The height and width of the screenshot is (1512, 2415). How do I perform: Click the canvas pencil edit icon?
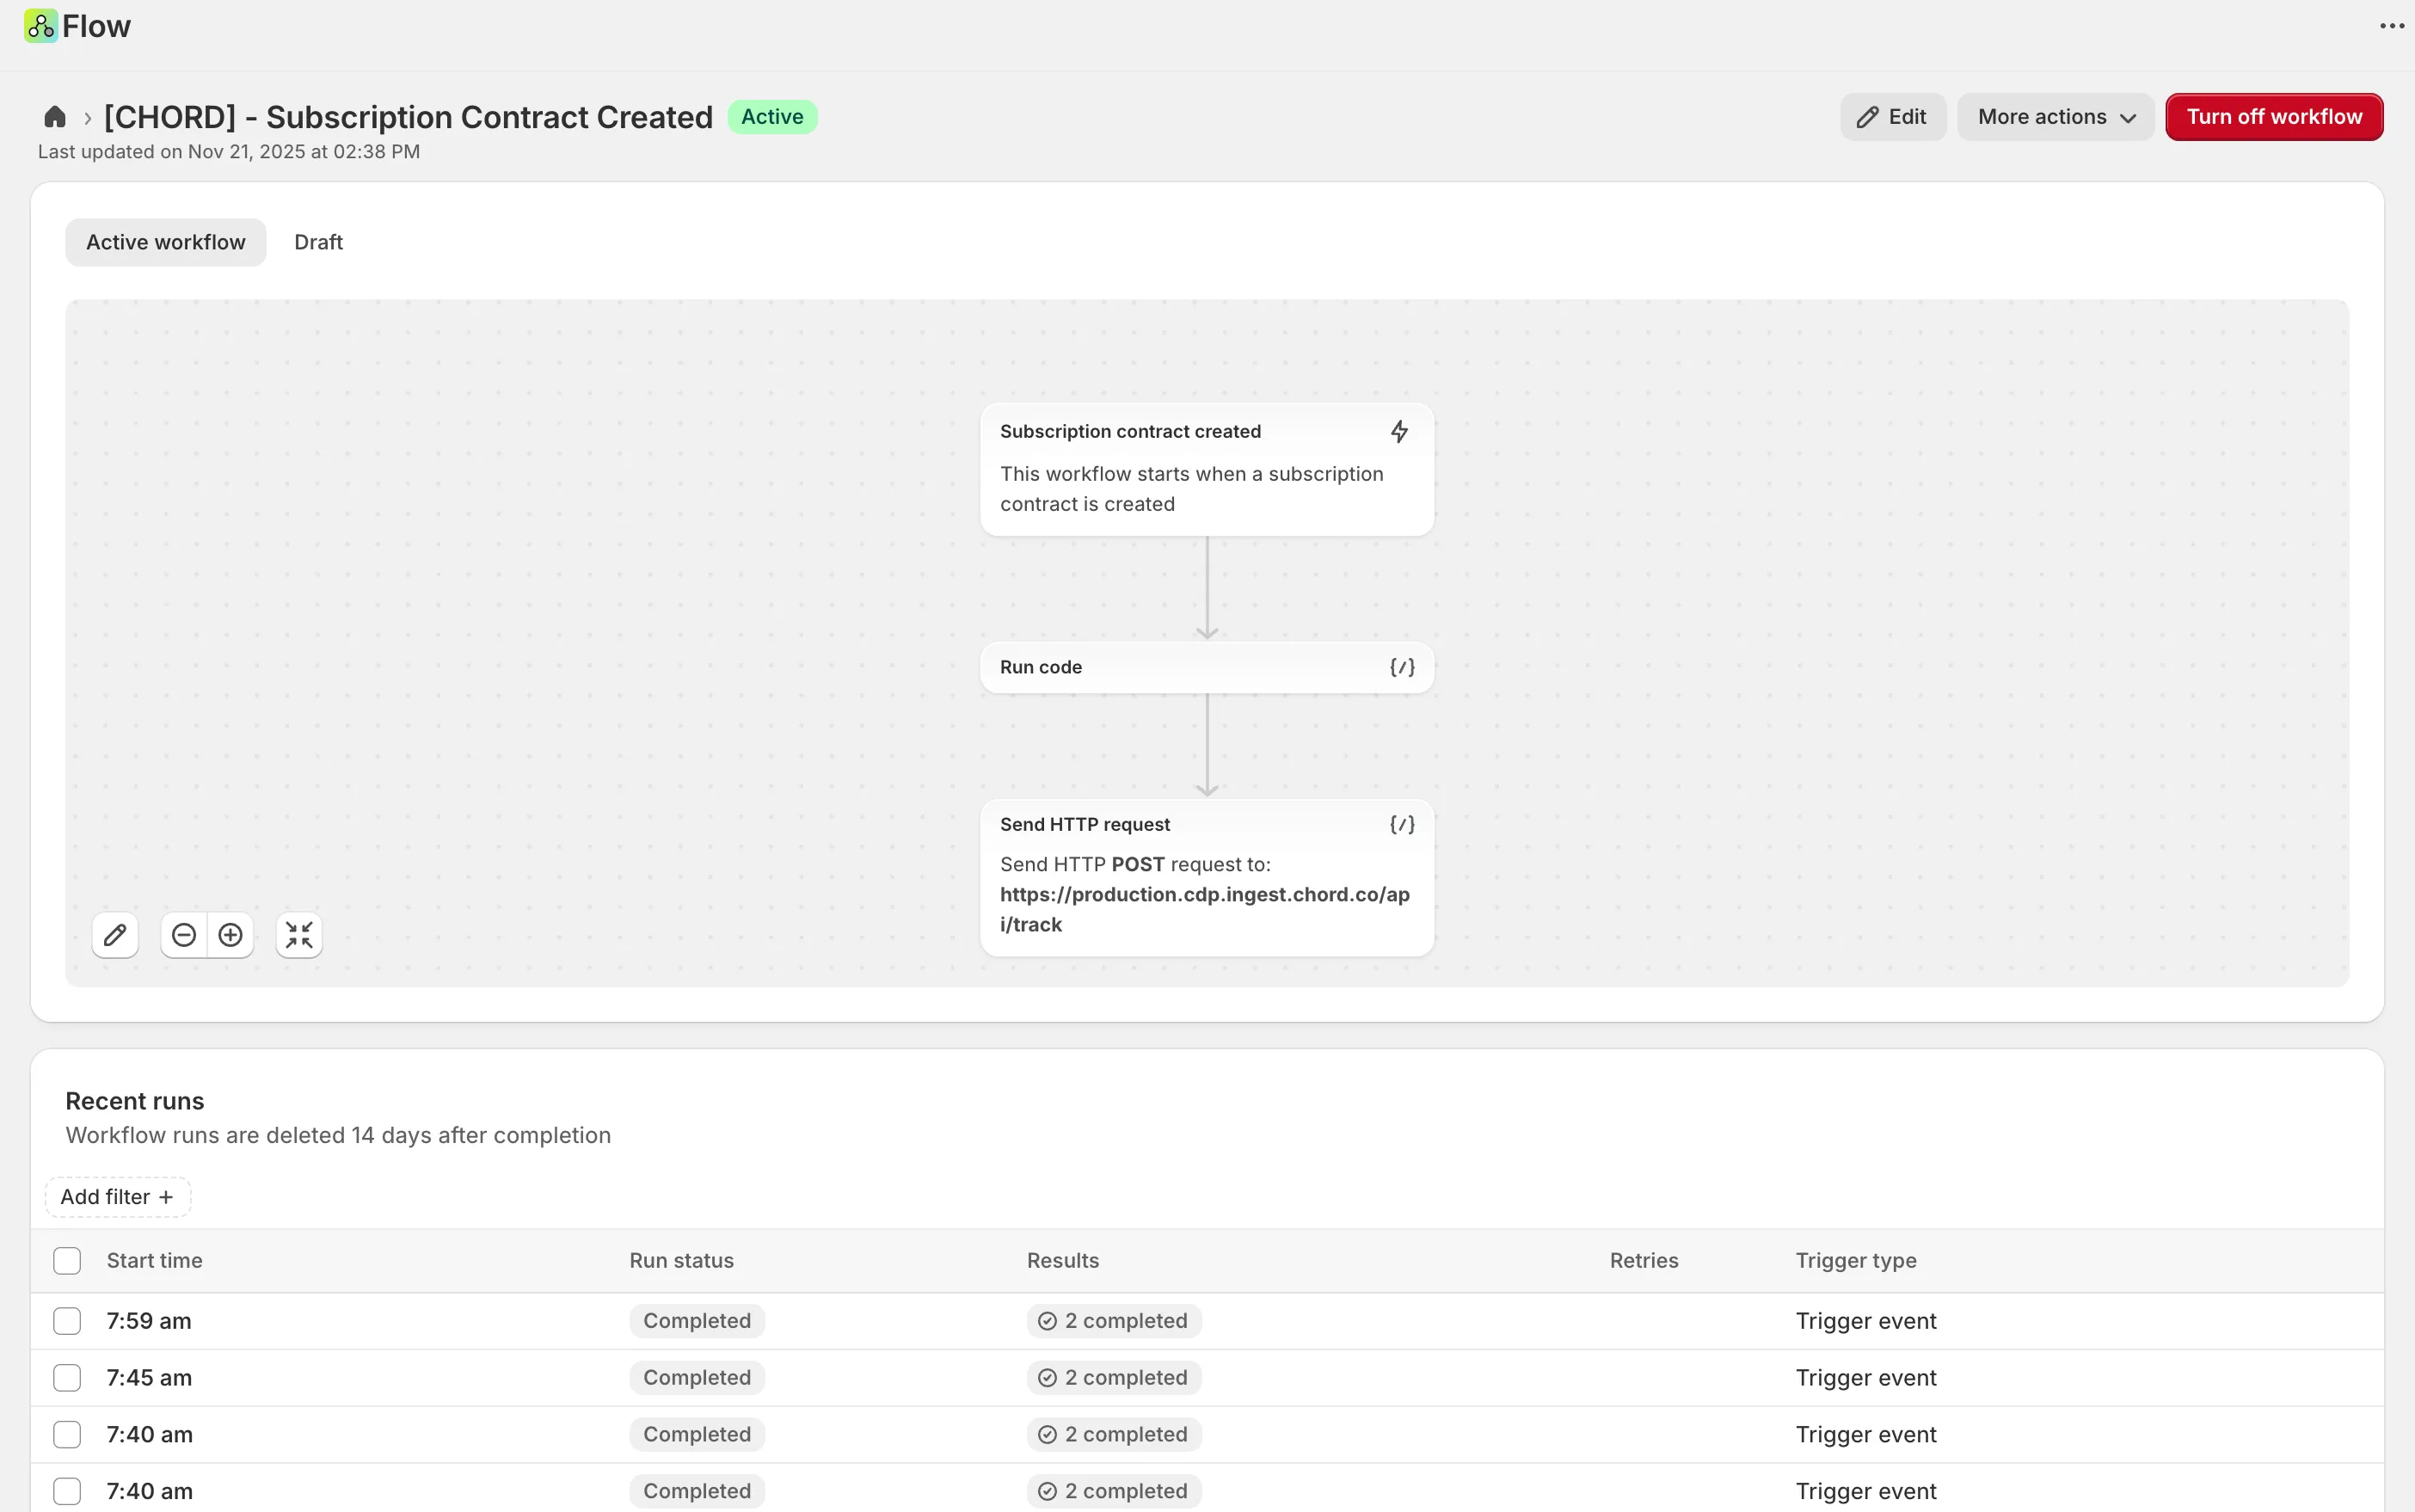[x=115, y=935]
